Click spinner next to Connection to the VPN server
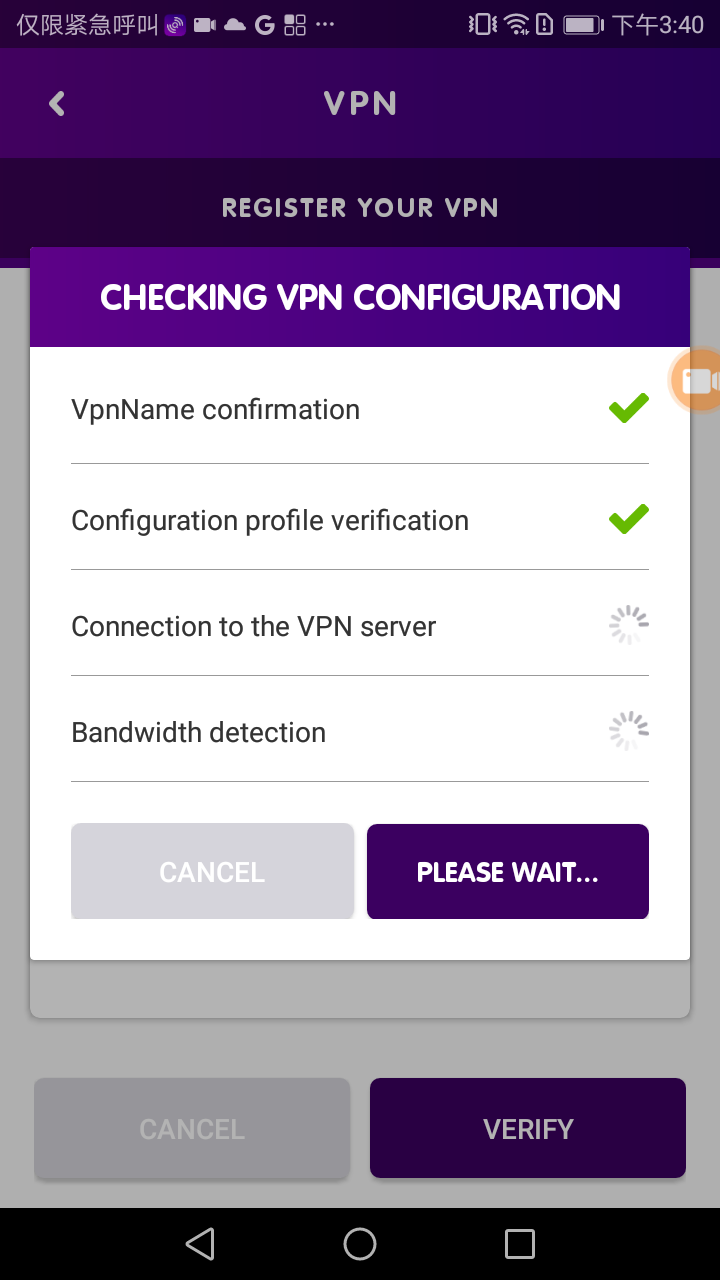This screenshot has width=720, height=1280. point(629,625)
